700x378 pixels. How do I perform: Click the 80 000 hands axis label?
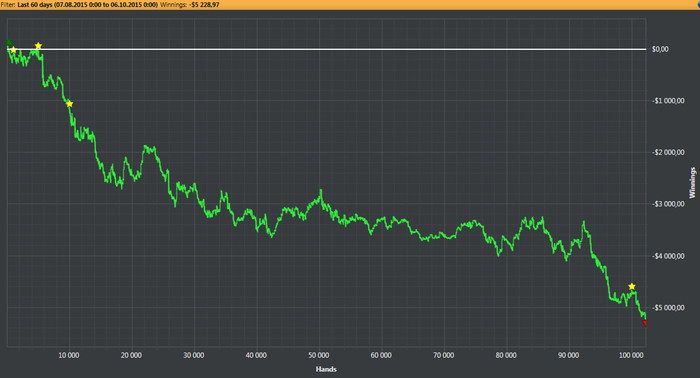click(506, 355)
